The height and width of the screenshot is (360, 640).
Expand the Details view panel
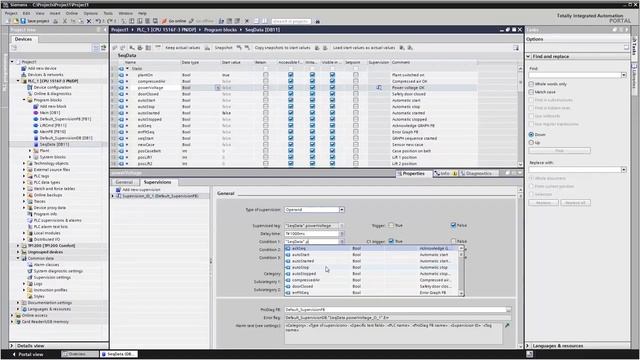point(12,346)
